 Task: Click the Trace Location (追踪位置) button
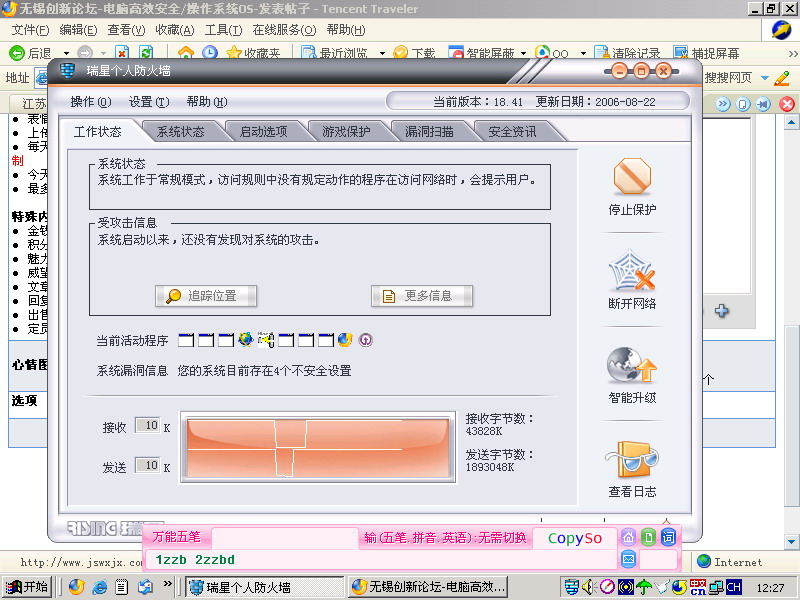(206, 296)
